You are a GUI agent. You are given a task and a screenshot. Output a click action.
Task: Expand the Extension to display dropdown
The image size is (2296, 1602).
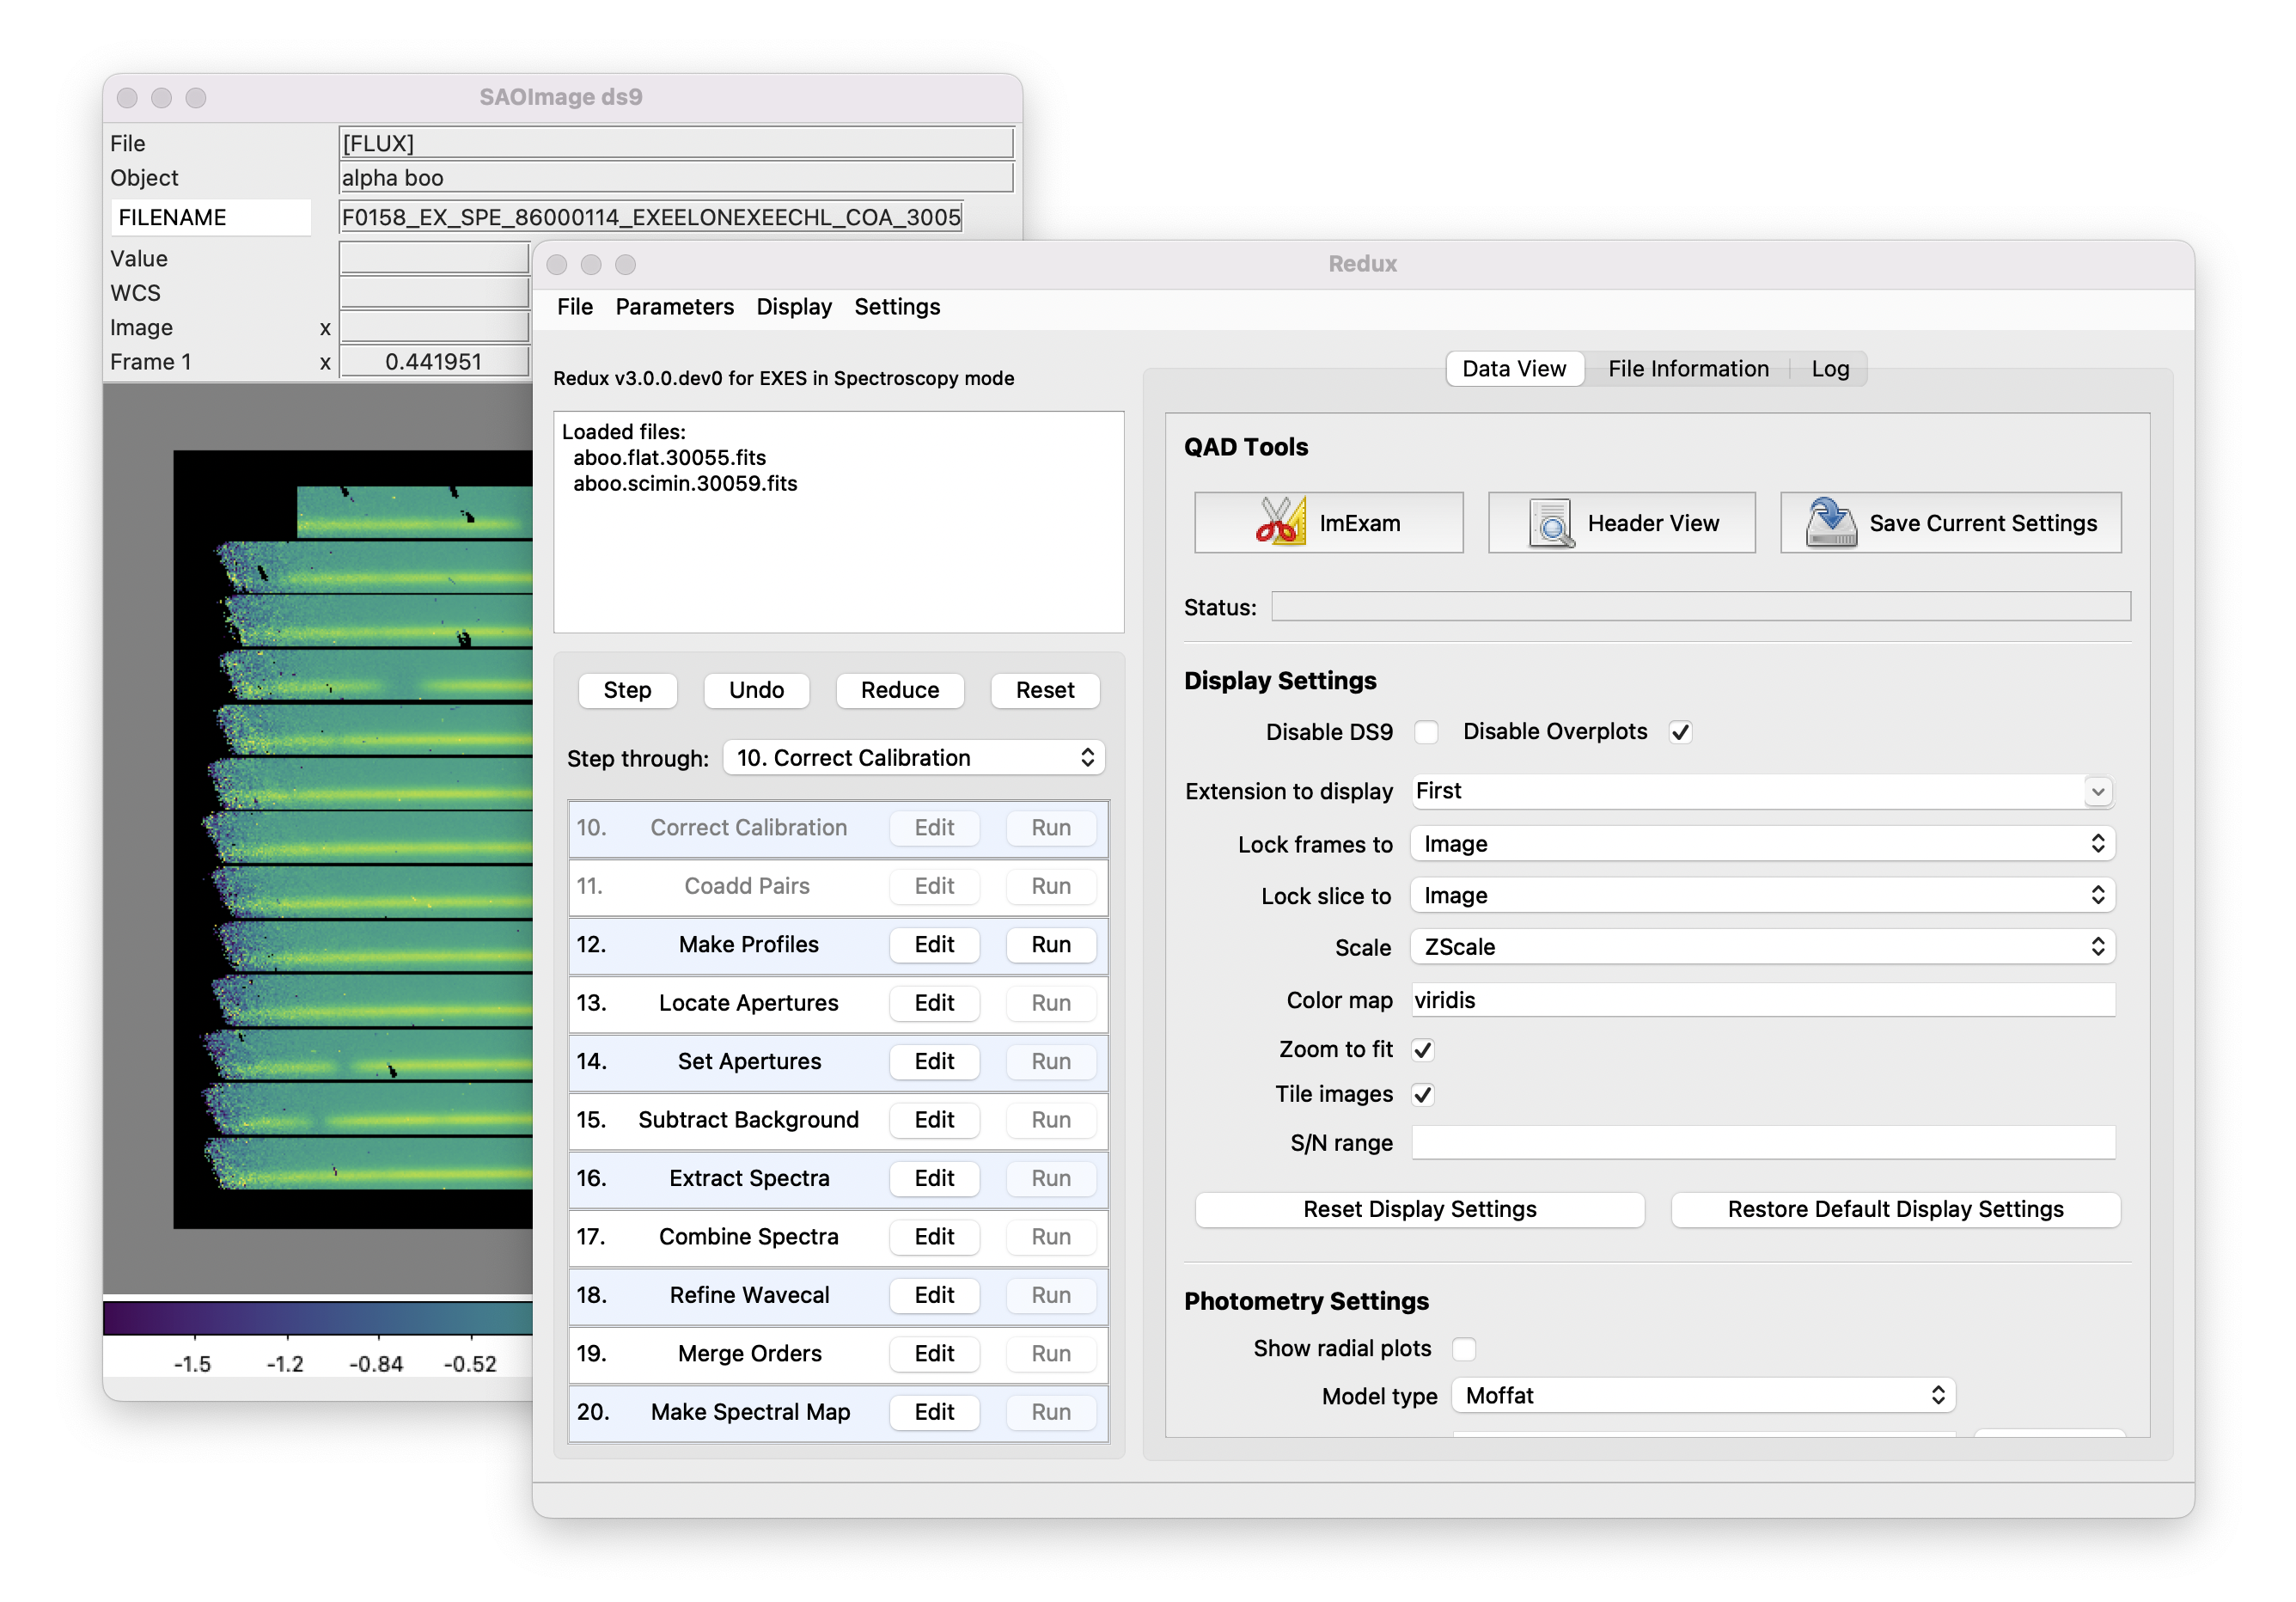[x=2098, y=791]
